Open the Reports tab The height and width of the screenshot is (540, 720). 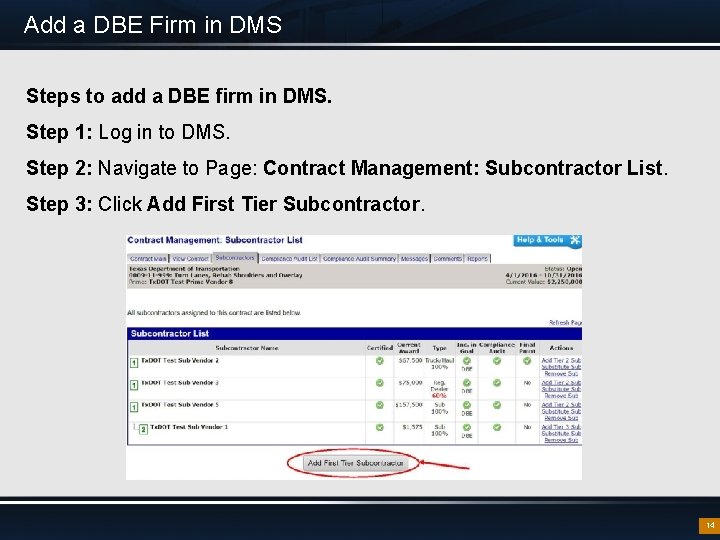click(478, 259)
